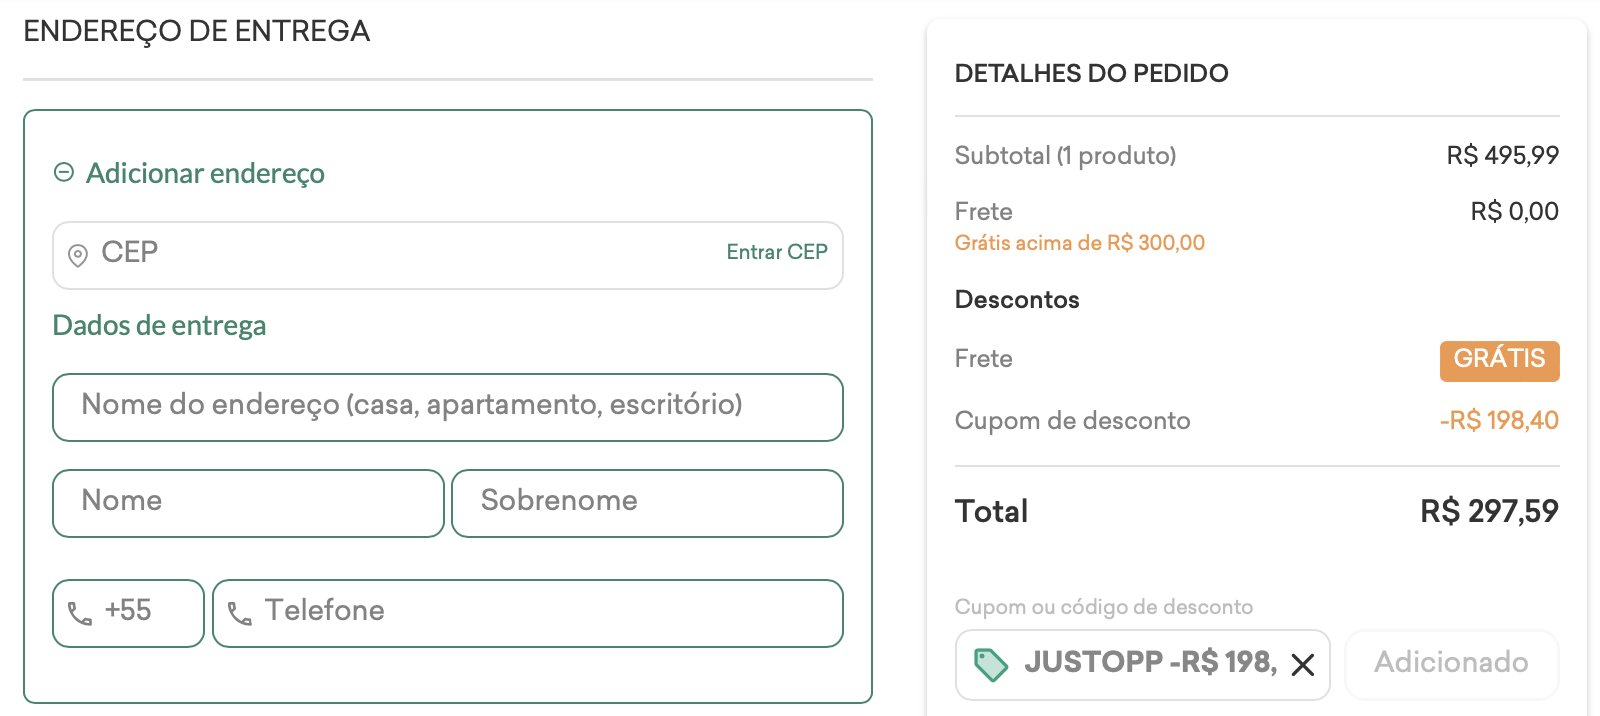Focus the Sobrenome input field
1600x716 pixels.
tap(647, 503)
